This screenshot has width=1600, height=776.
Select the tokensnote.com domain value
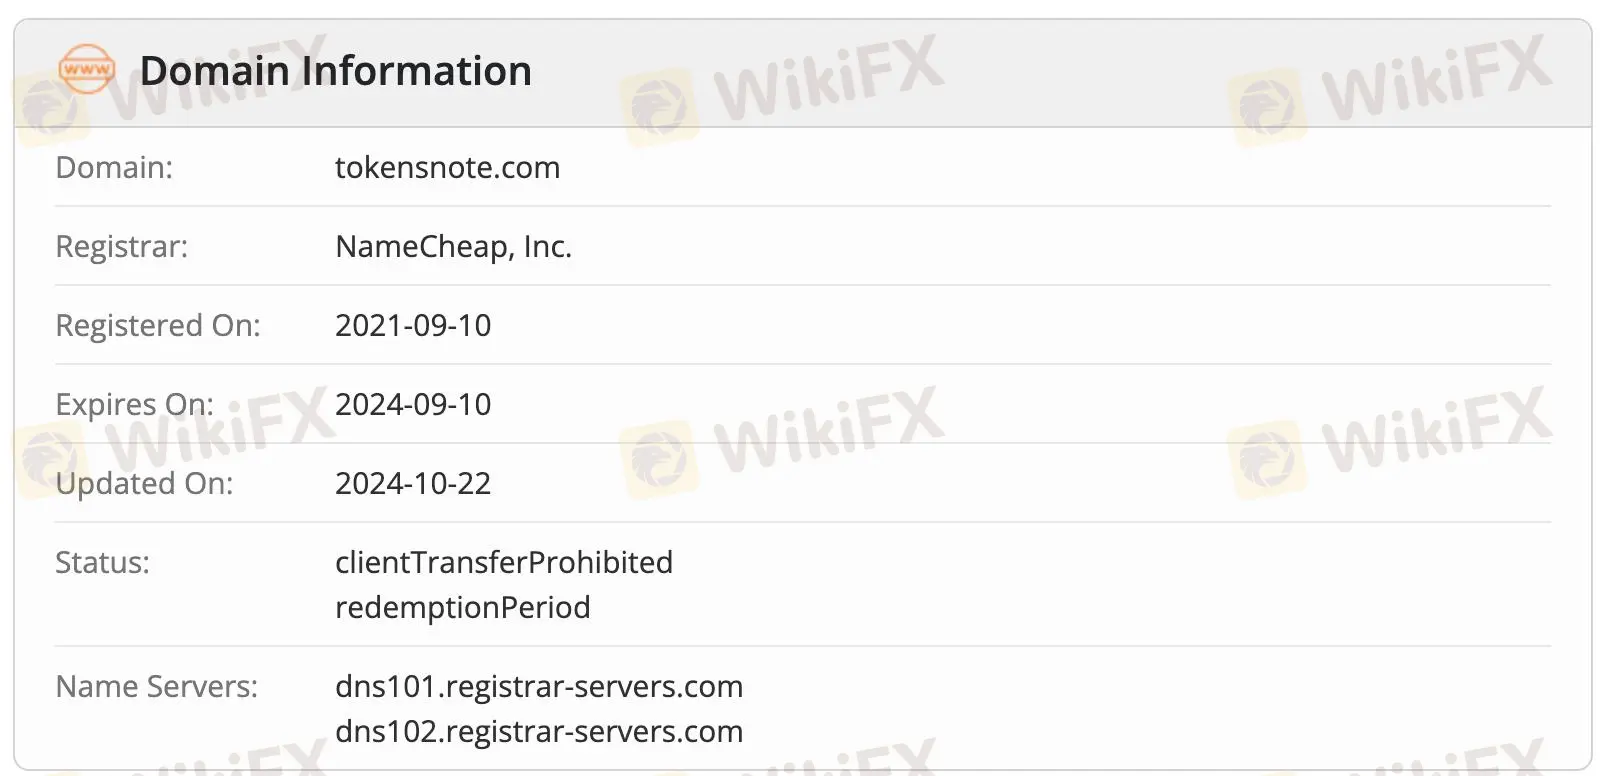(x=447, y=167)
